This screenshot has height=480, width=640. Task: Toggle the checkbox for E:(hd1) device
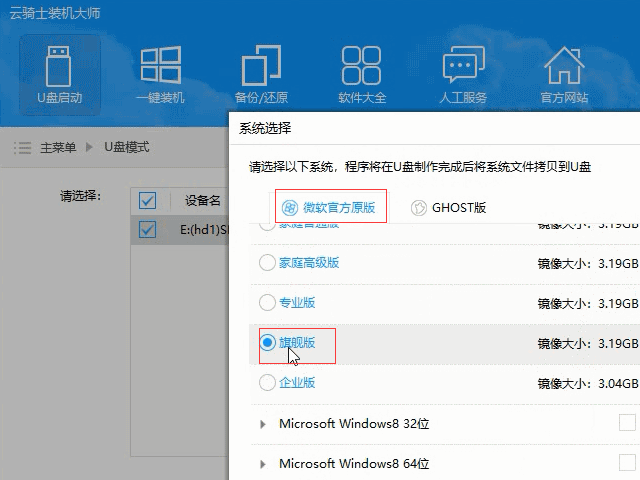pos(147,229)
